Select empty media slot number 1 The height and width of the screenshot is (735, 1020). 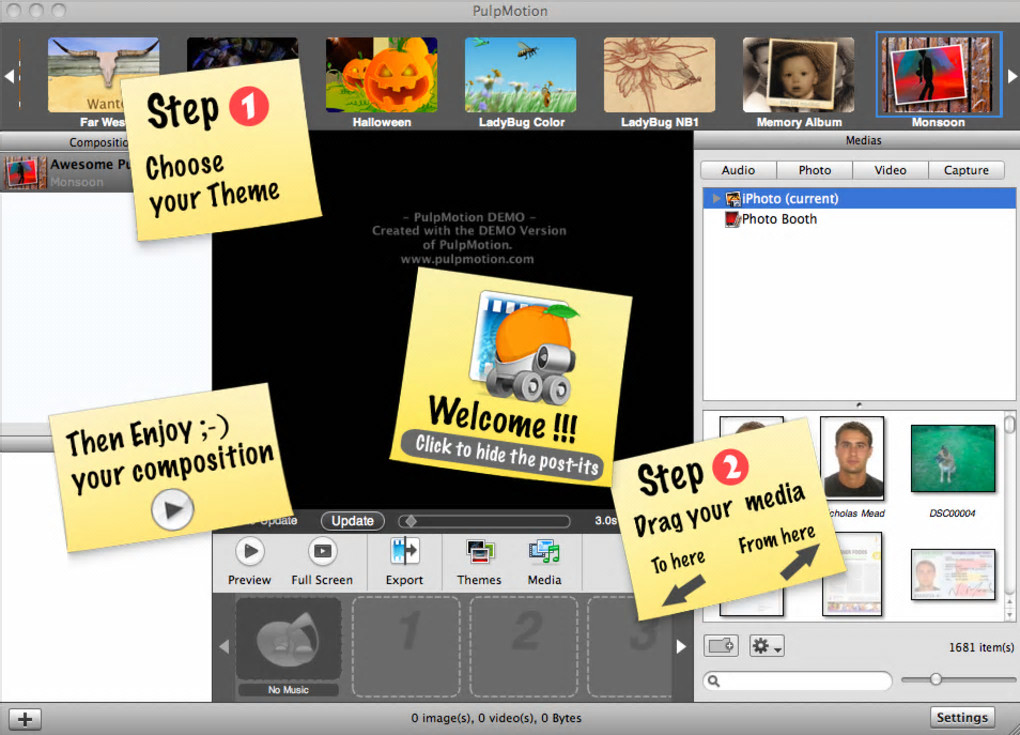pyautogui.click(x=407, y=647)
